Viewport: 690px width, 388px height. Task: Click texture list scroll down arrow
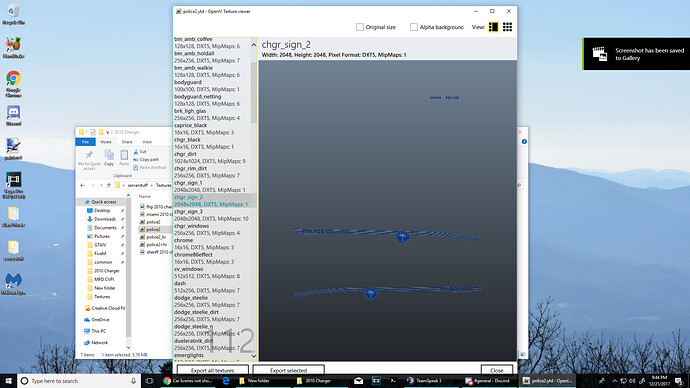[253, 356]
